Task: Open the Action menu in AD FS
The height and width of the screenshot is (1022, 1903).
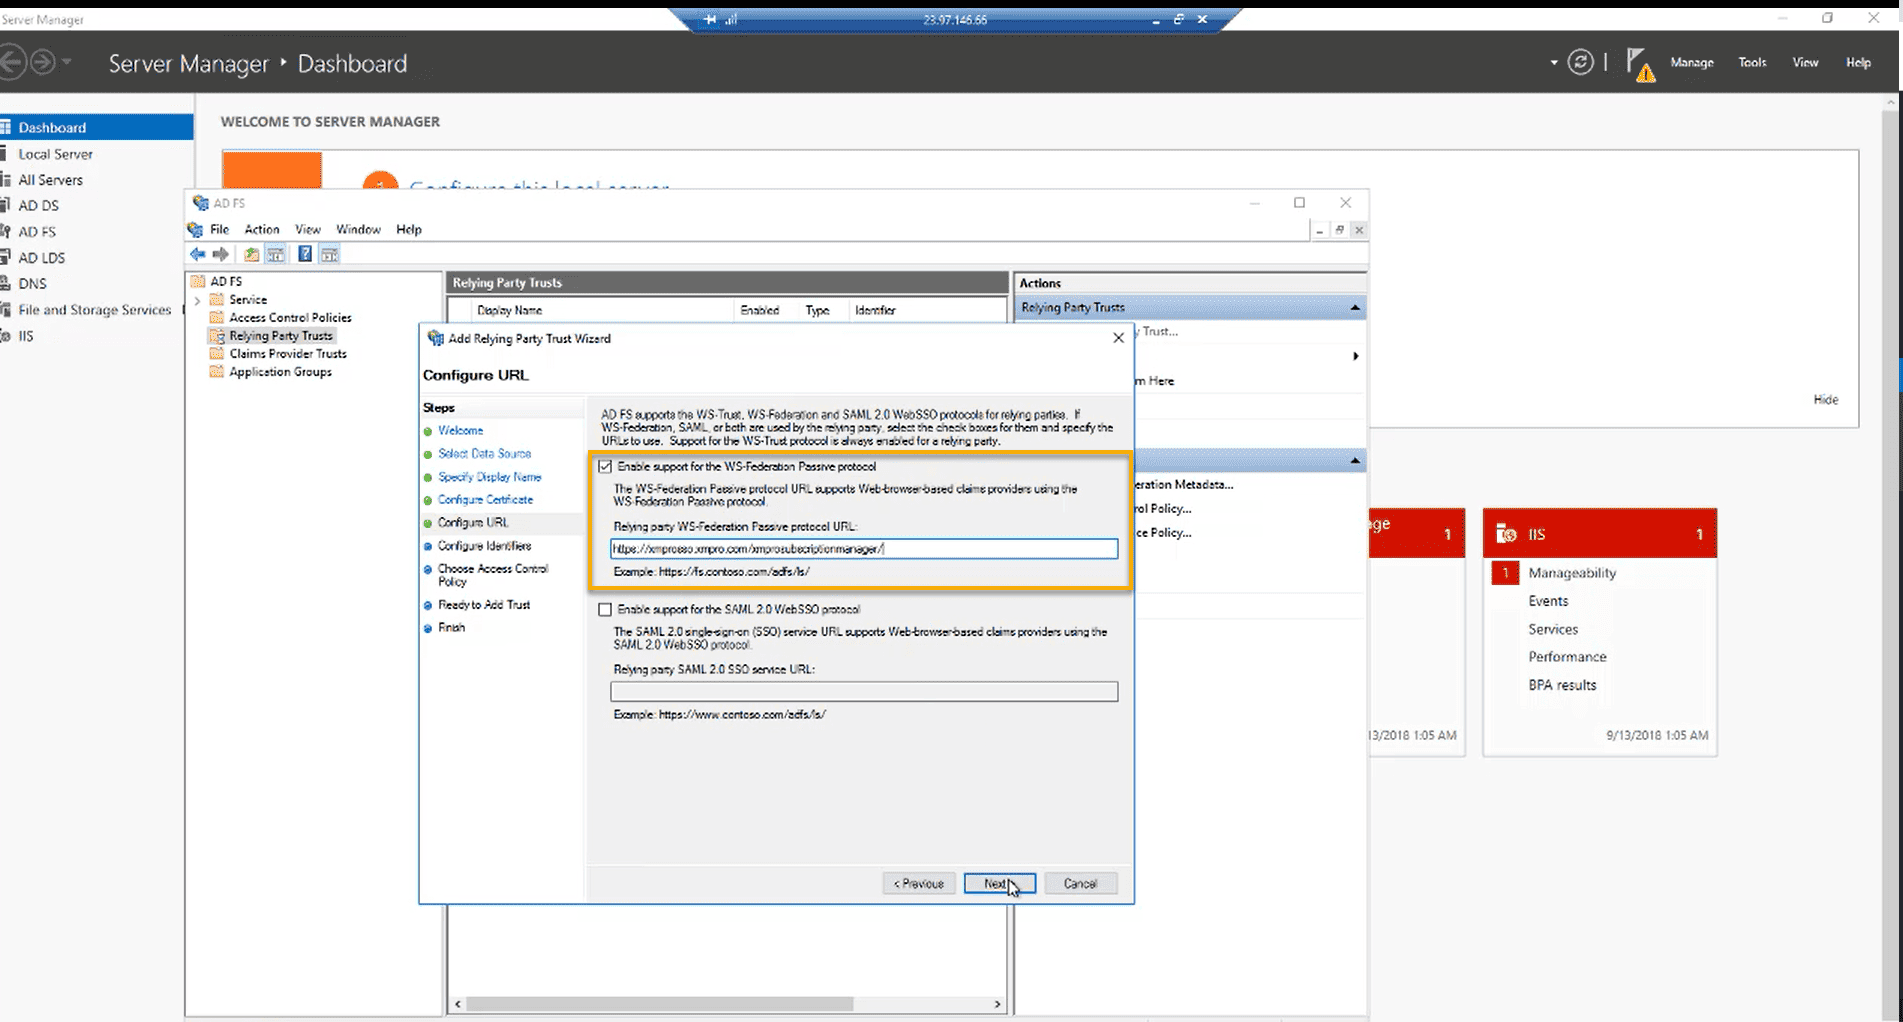Action: [261, 229]
